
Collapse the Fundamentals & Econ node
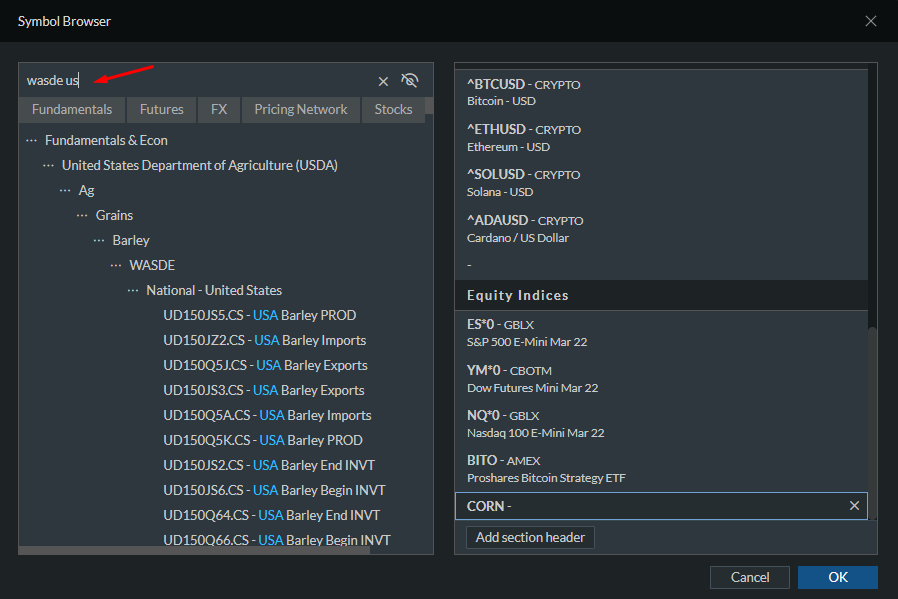coord(31,140)
